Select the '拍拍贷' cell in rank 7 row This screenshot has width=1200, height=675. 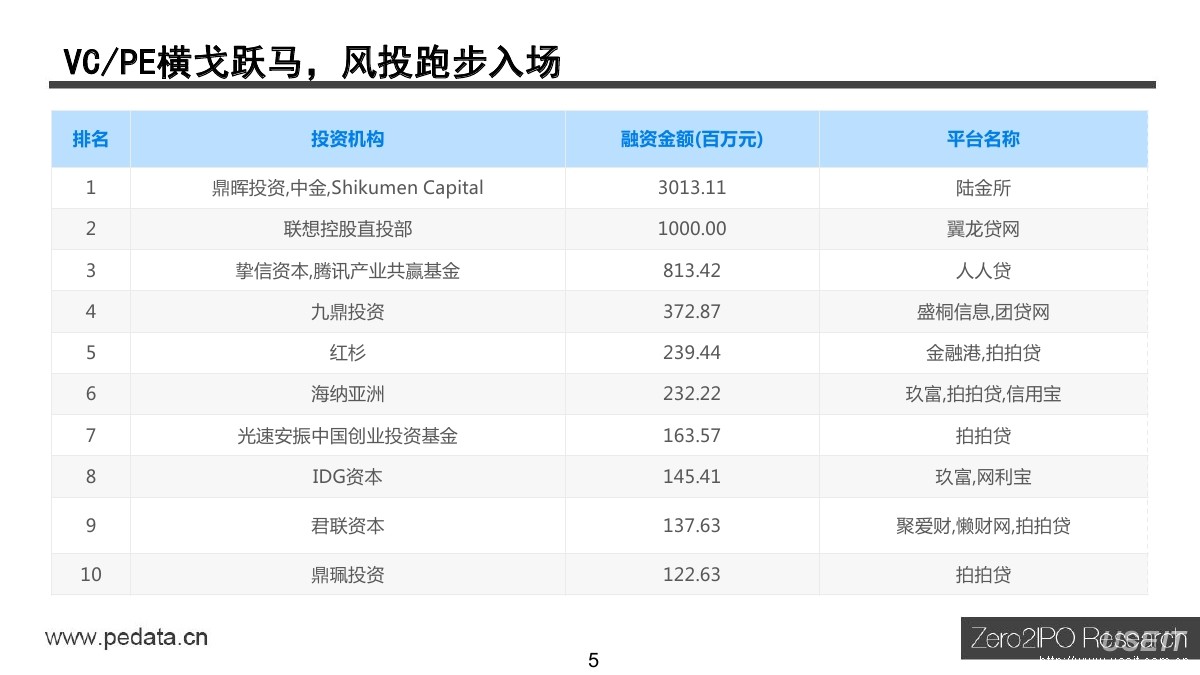click(983, 436)
